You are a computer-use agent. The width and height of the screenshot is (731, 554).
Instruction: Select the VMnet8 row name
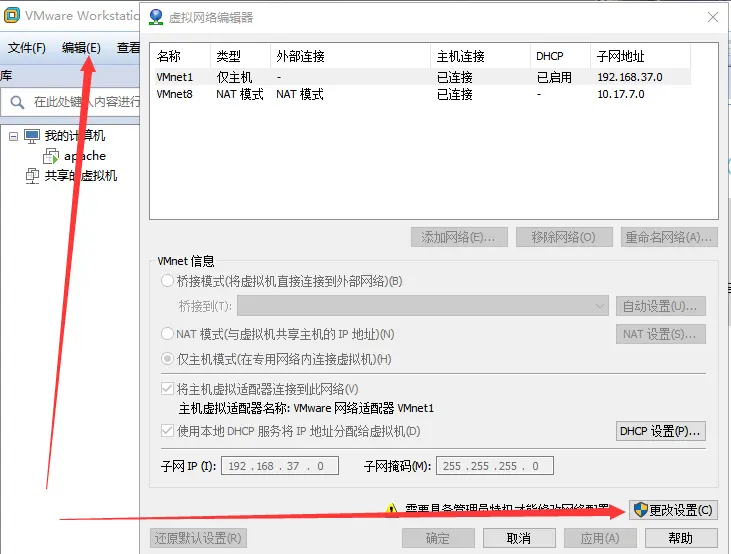click(174, 94)
